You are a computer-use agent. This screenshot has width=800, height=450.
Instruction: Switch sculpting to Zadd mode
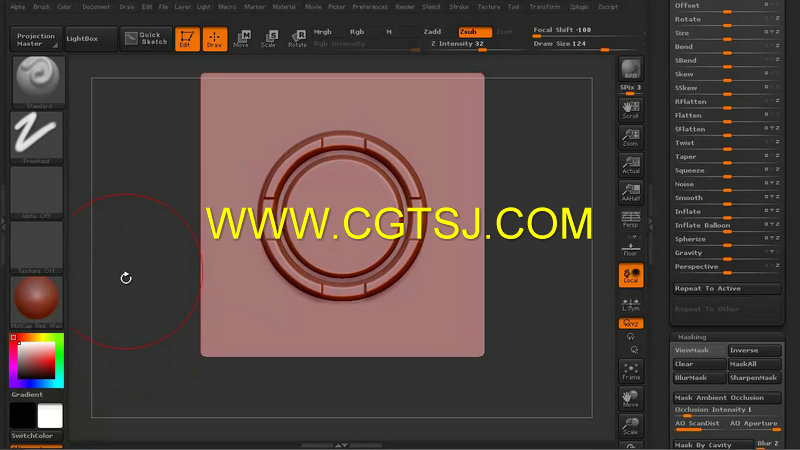pyautogui.click(x=432, y=32)
